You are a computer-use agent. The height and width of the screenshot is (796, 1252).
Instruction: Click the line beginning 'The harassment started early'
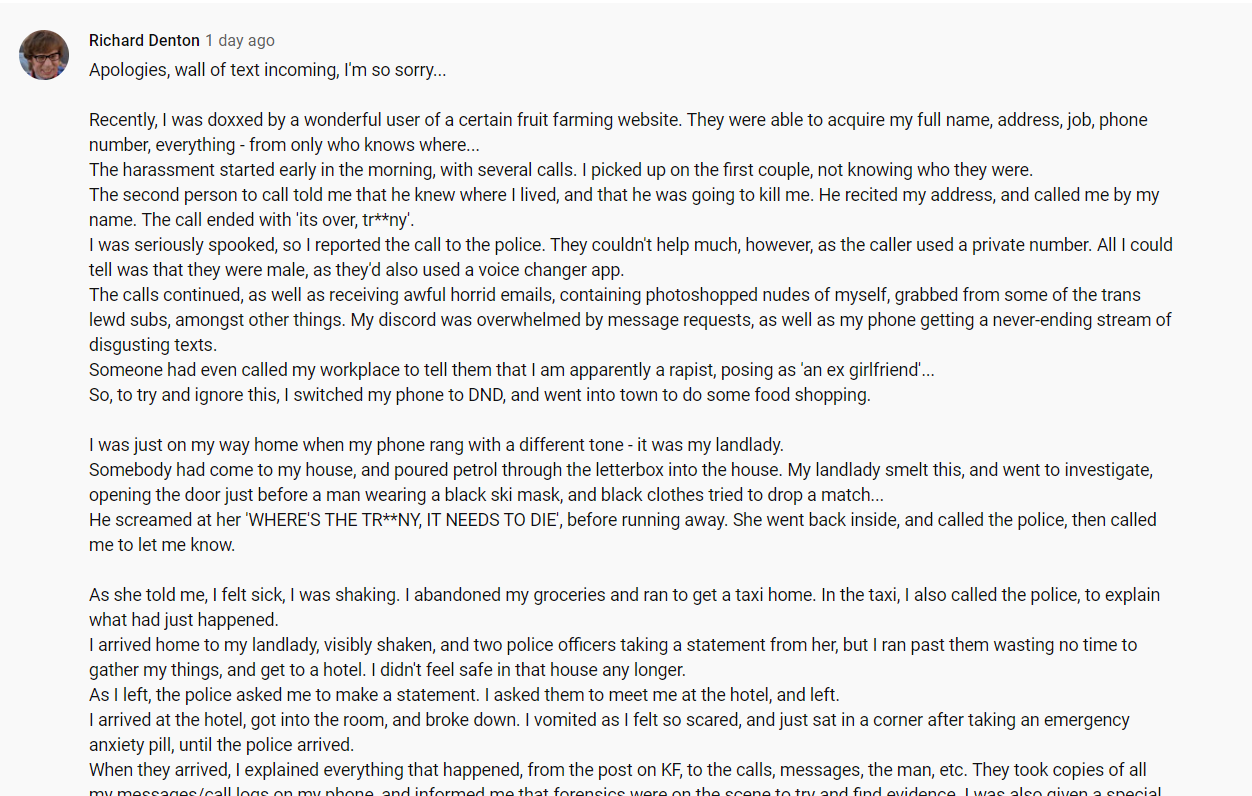(x=561, y=170)
